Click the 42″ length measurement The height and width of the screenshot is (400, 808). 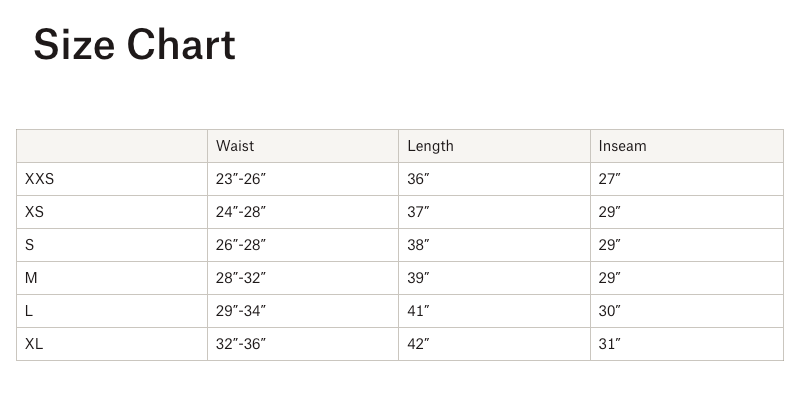(x=418, y=344)
